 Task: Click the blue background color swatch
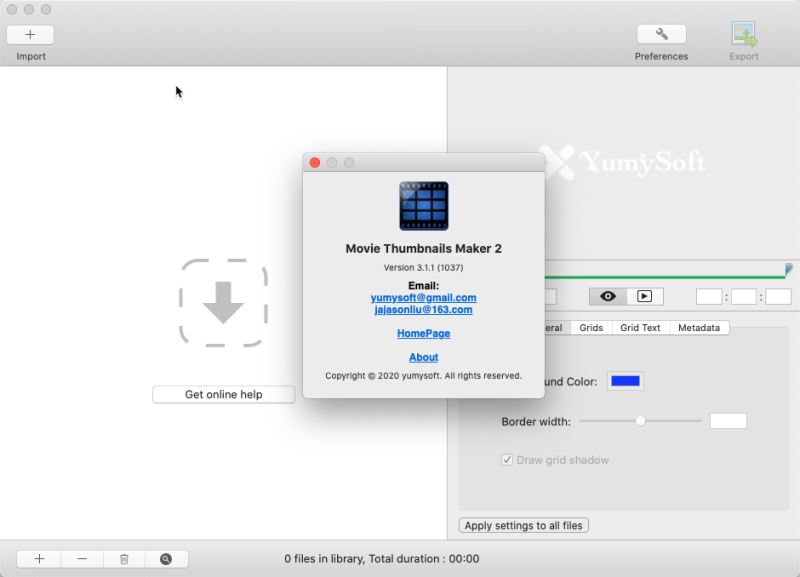tap(626, 381)
